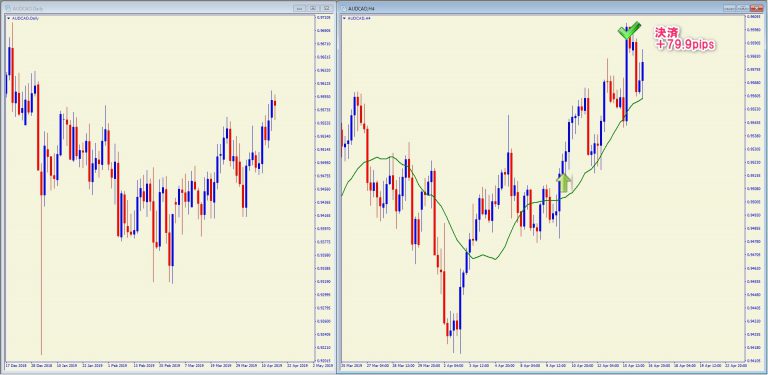This screenshot has height=375, width=768.
Task: Click the green checkmark settlement marker
Action: tap(628, 31)
